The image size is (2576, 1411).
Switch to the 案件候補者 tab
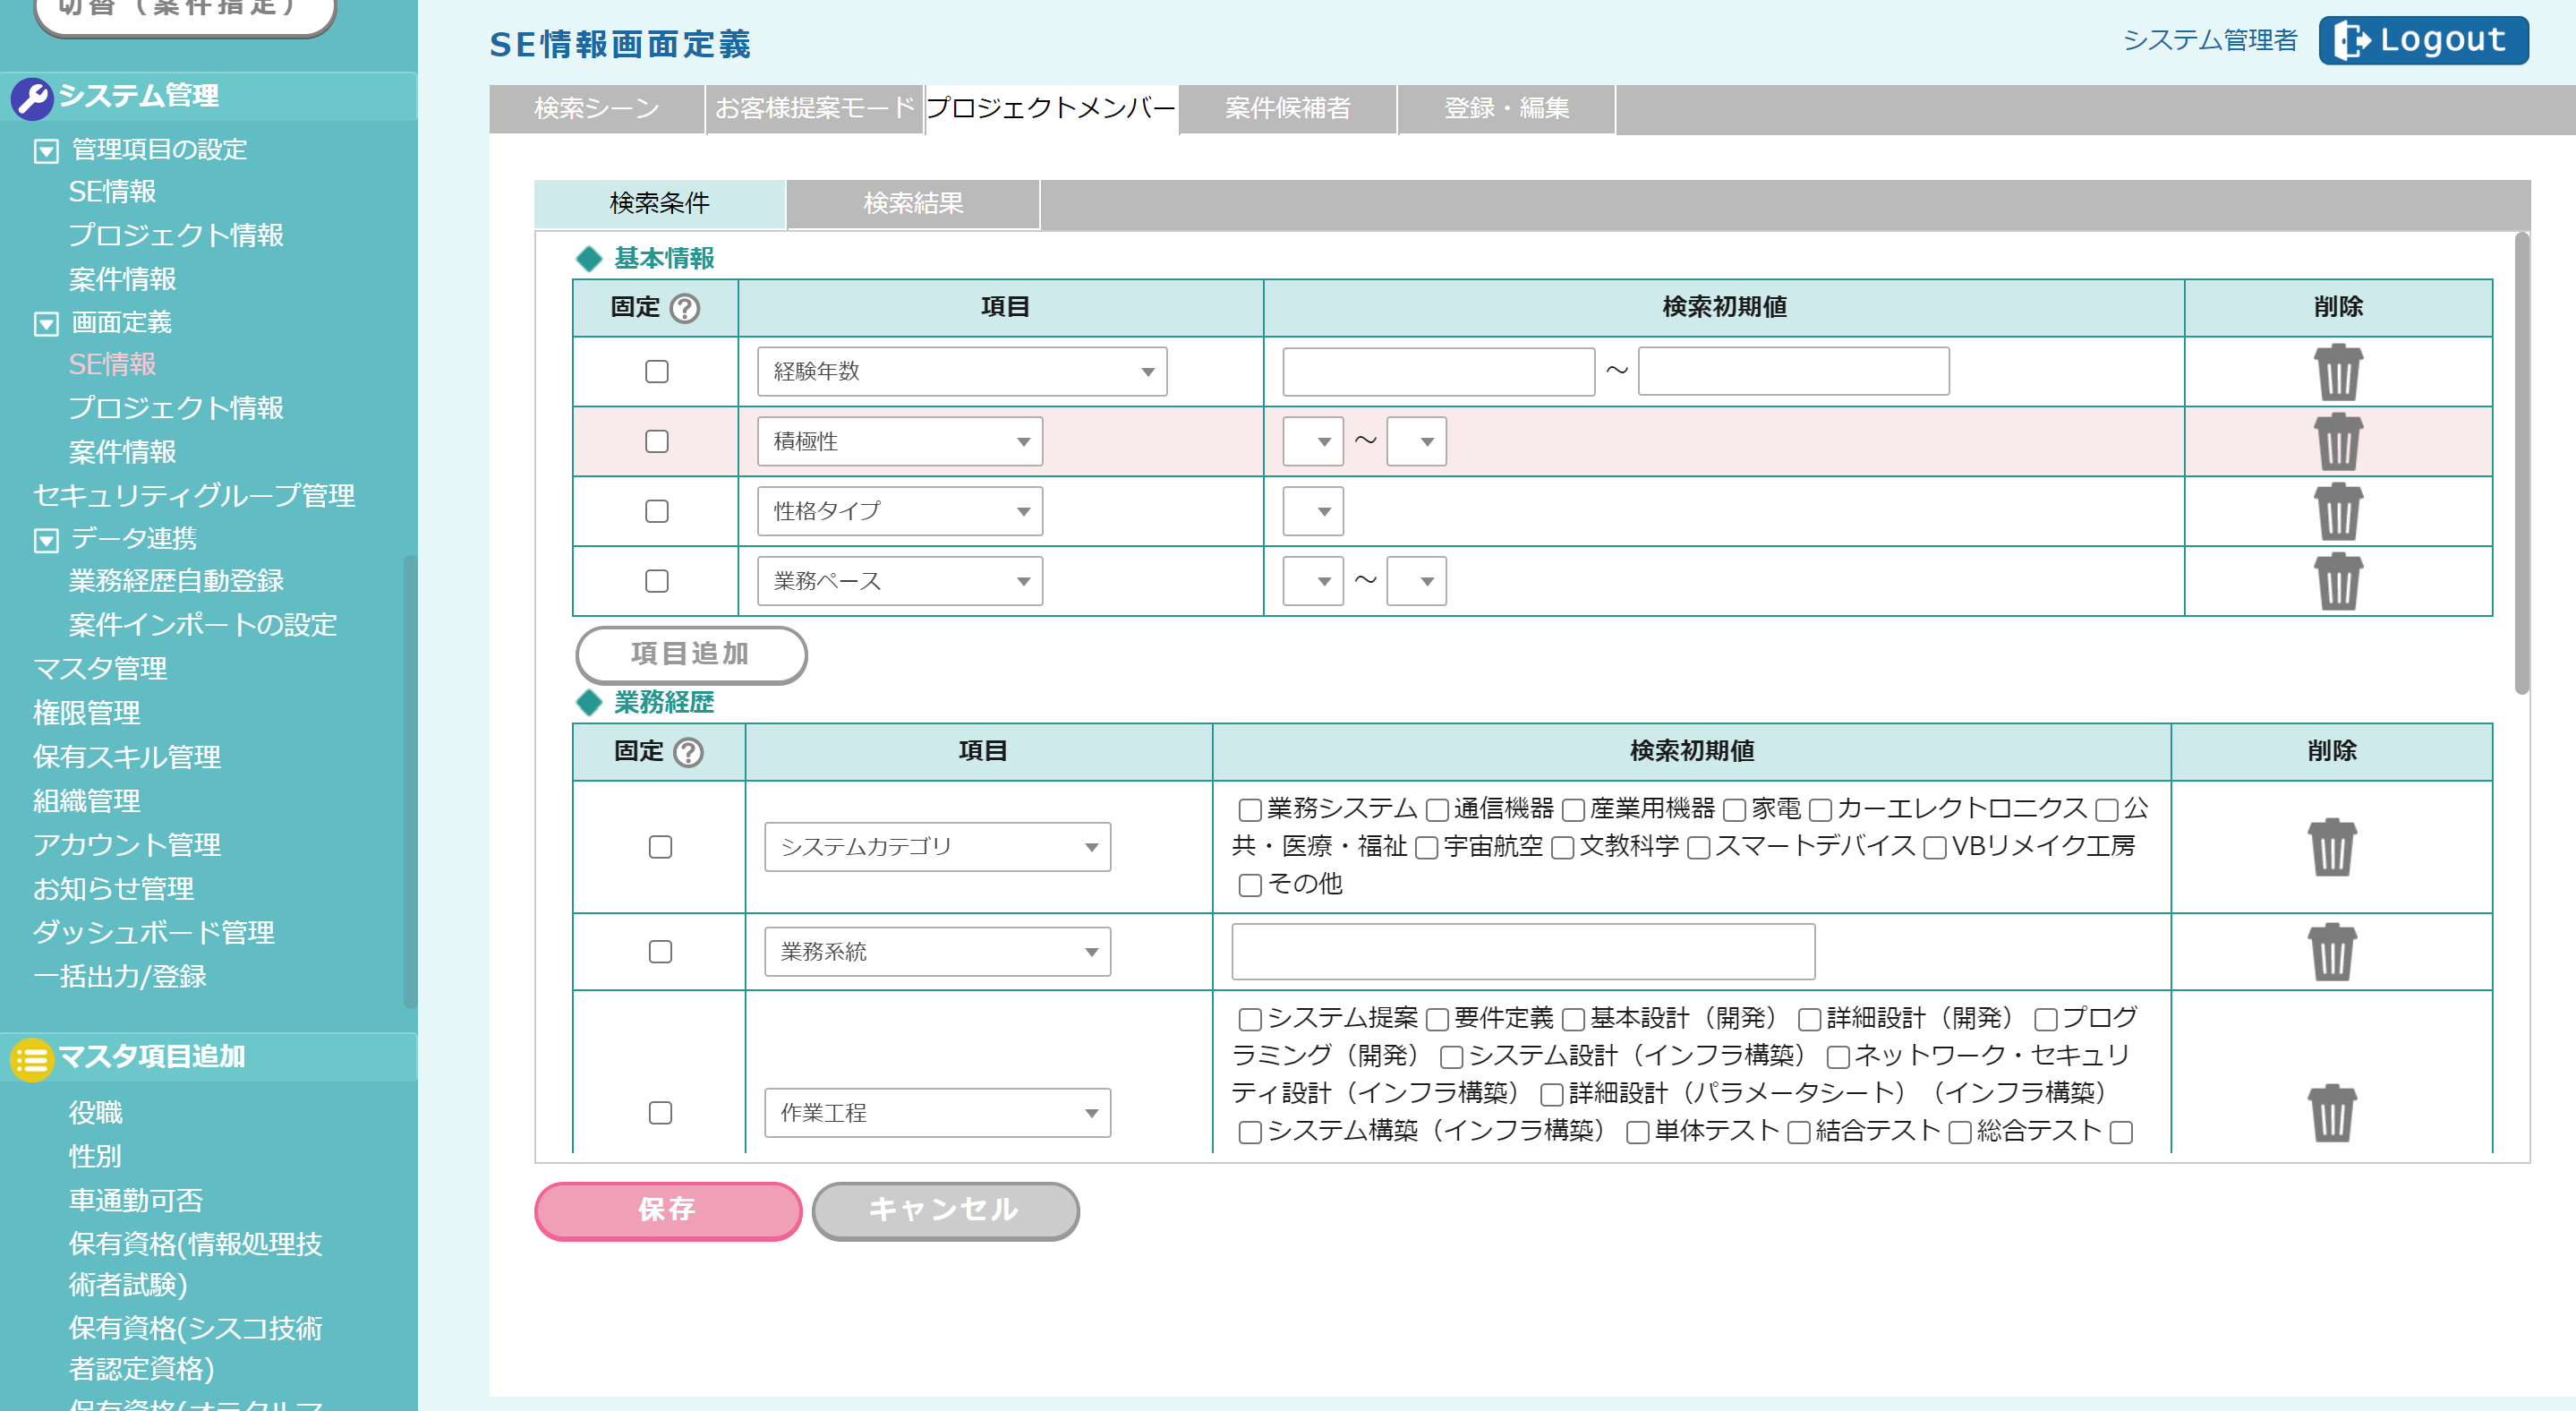pyautogui.click(x=1287, y=108)
